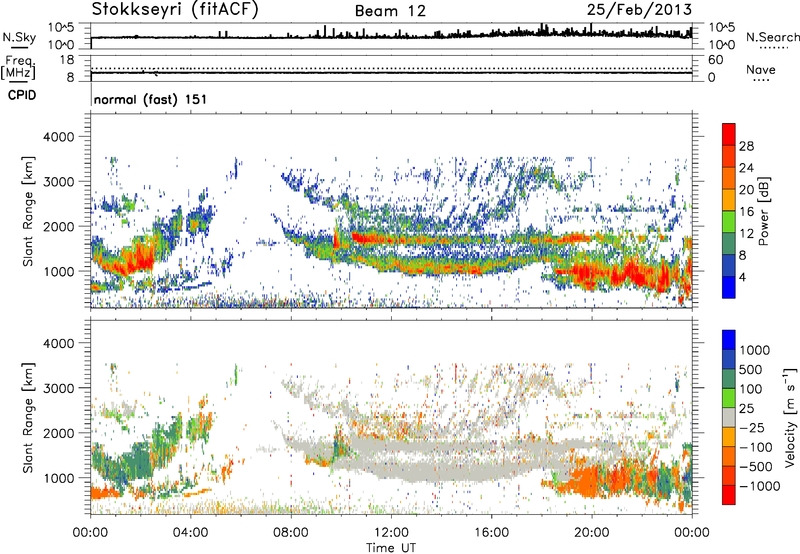Click the 'Power [dB]' colorbar title
Image resolution: width=800 pixels, height=554 pixels.
pyautogui.click(x=764, y=211)
